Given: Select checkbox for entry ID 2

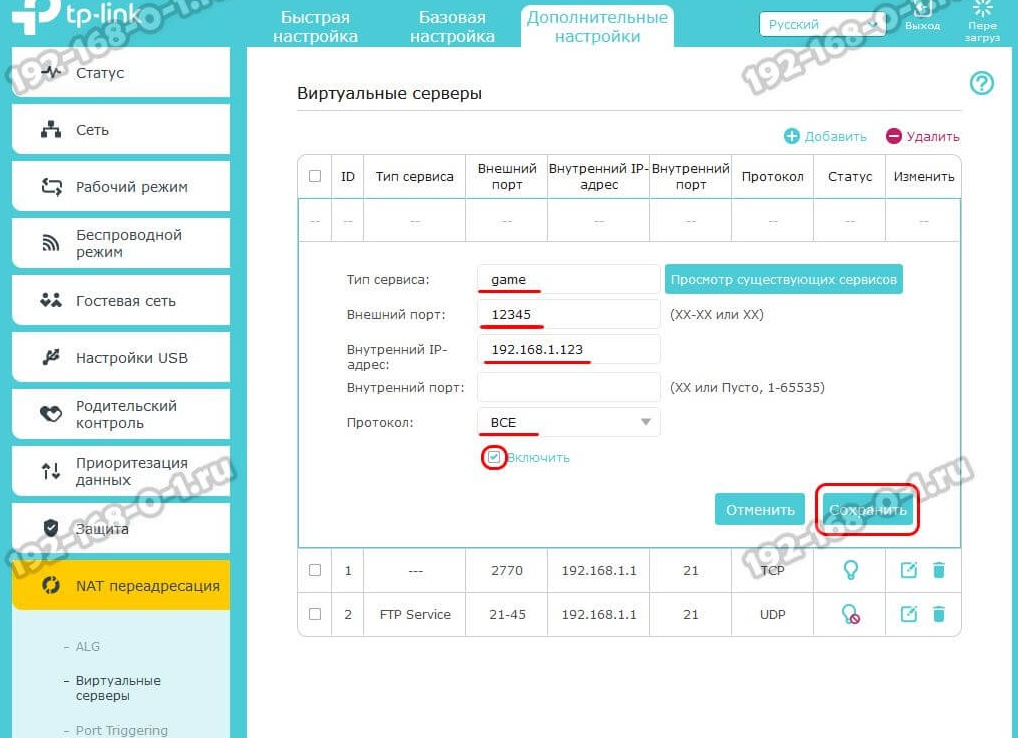Looking at the screenshot, I should tap(315, 614).
